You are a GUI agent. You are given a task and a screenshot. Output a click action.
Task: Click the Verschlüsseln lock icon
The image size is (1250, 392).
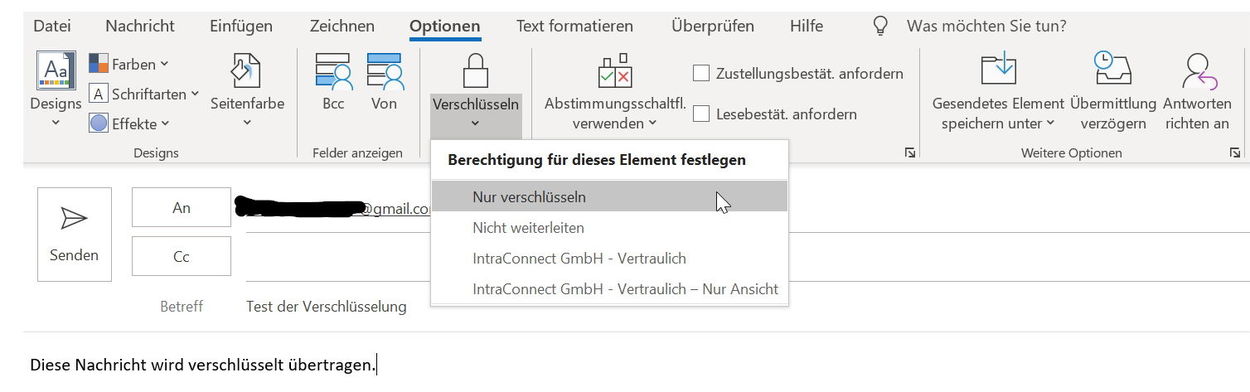coord(475,72)
